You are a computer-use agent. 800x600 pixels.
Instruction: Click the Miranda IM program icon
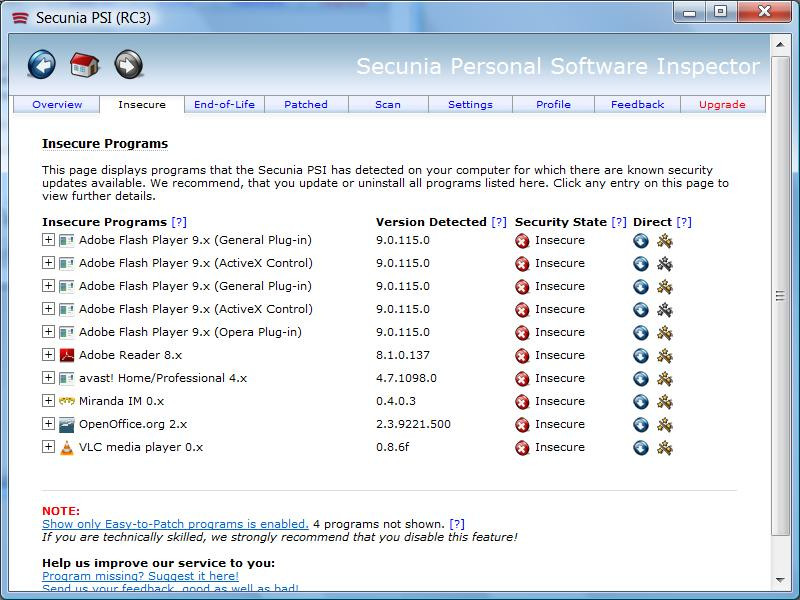pos(67,401)
